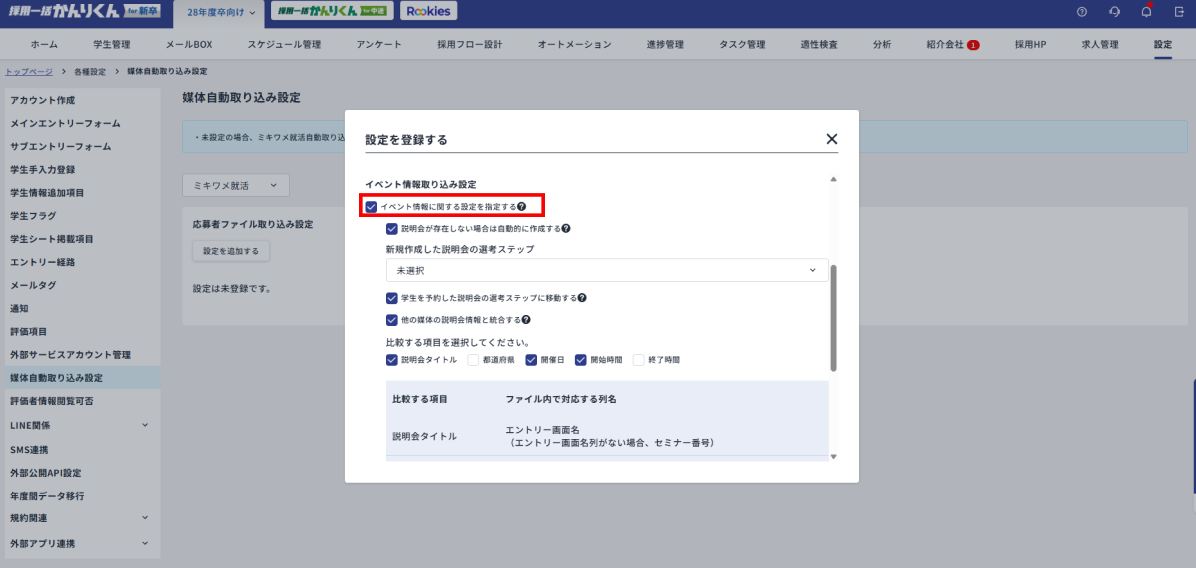This screenshot has height=568, width=1196.
Task: Open the スケジュール管理 menu
Action: click(x=284, y=44)
